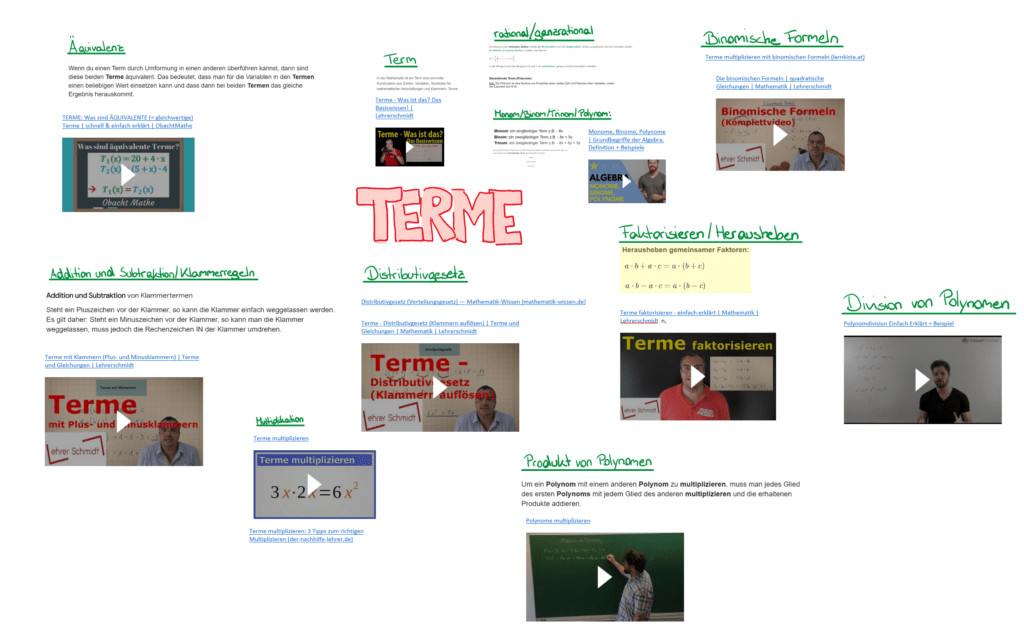
Task: Open the 'Polynome multiplizieren' link
Action: coord(558,521)
